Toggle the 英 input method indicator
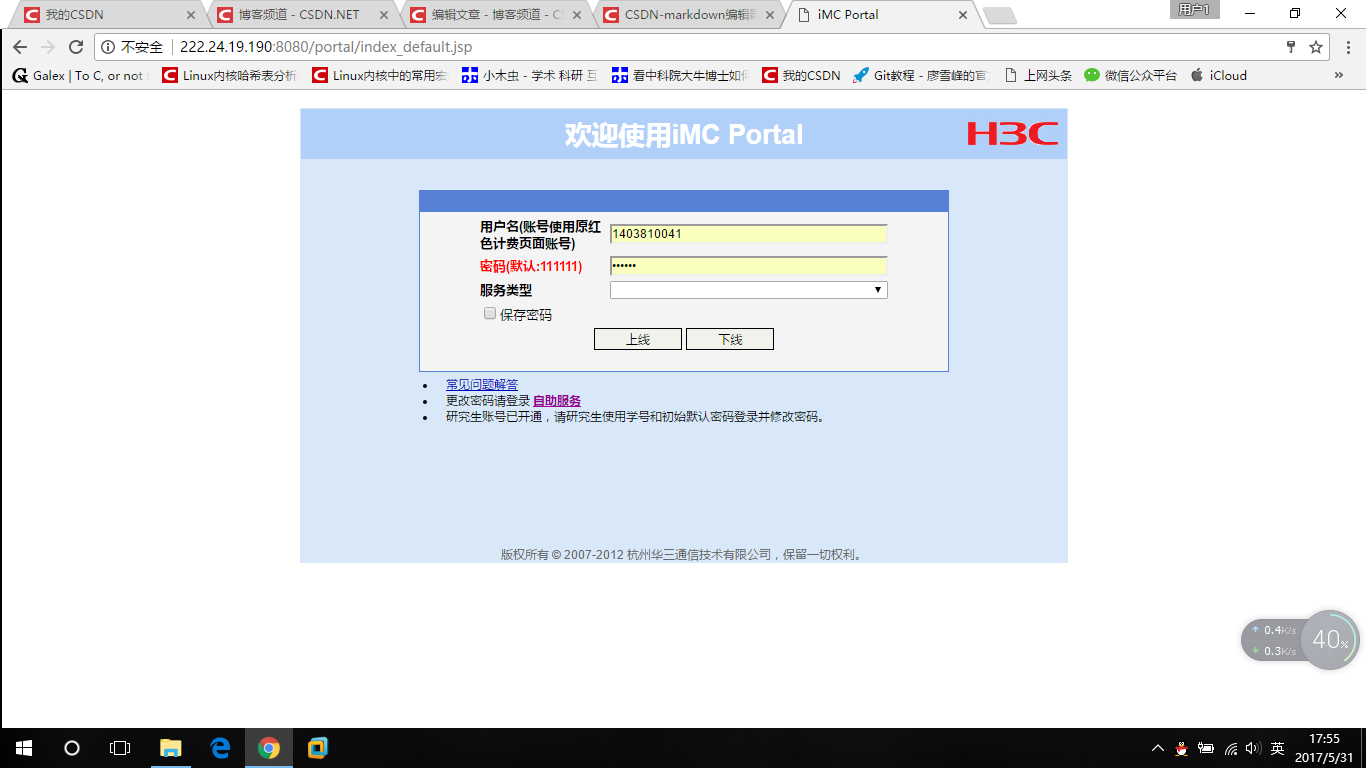 [1278, 748]
